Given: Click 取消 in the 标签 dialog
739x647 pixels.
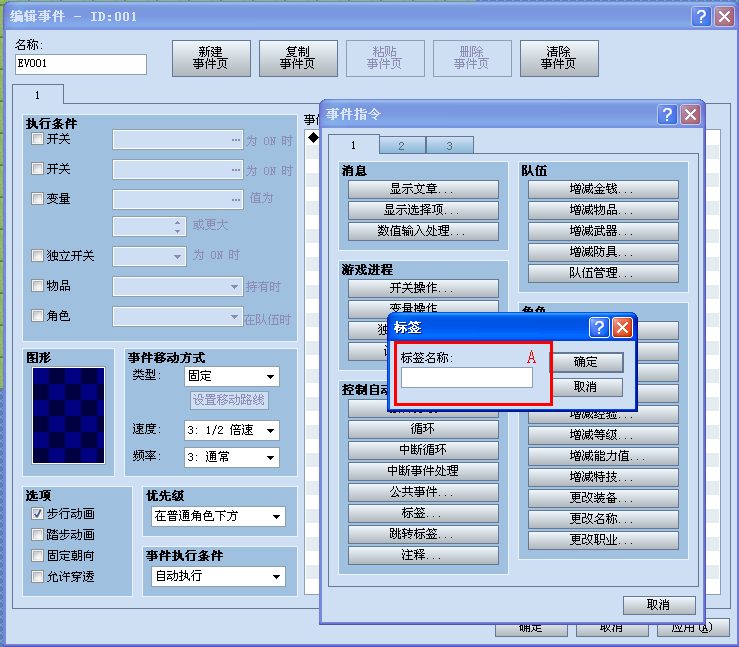Looking at the screenshot, I should tap(586, 387).
